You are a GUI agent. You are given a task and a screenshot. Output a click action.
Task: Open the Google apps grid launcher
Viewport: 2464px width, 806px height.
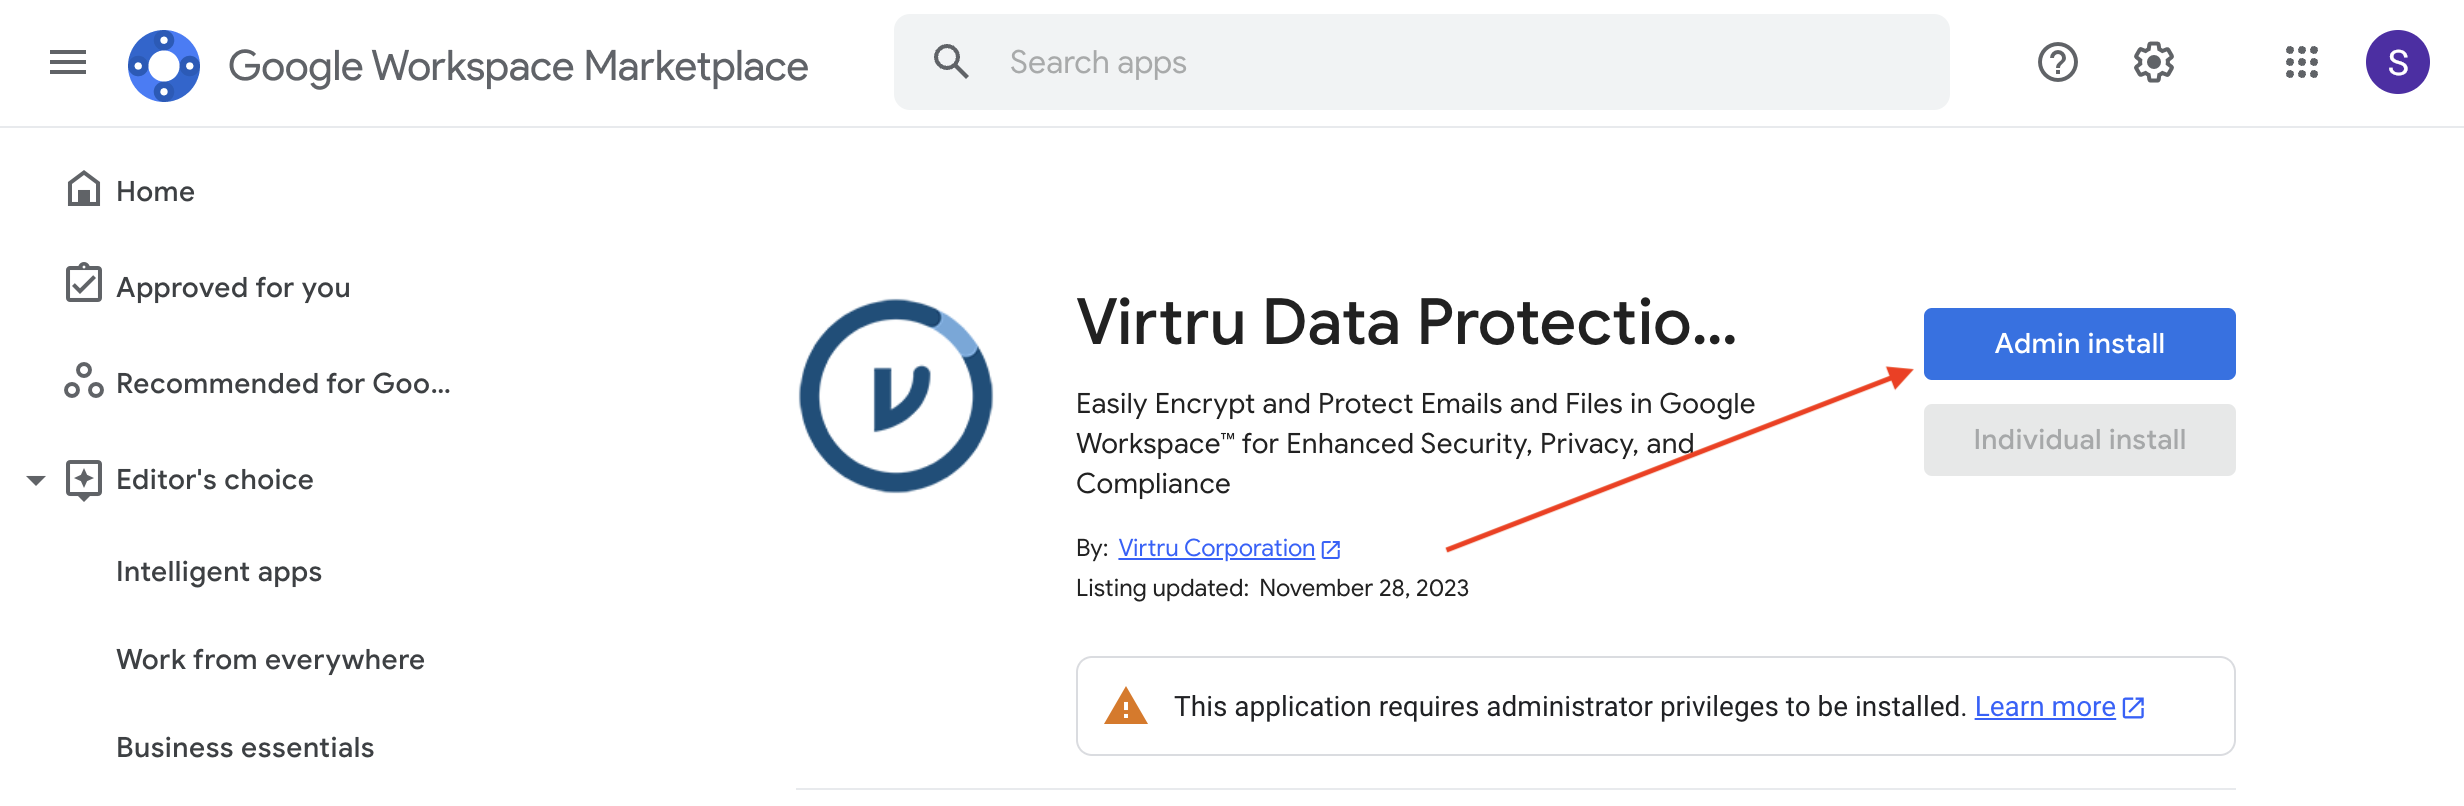tap(2303, 63)
